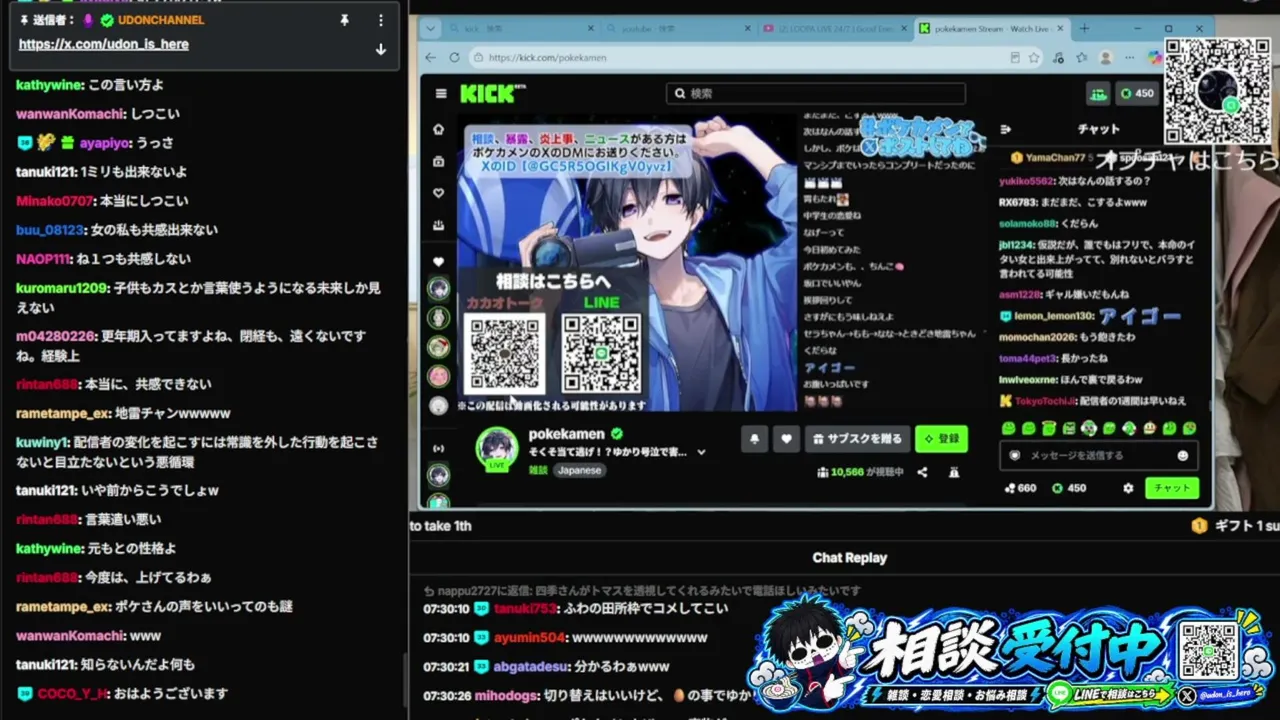Image resolution: width=1280 pixels, height=720 pixels.
Task: Click the green leaderboard icon beside 450
Action: pos(1099,94)
